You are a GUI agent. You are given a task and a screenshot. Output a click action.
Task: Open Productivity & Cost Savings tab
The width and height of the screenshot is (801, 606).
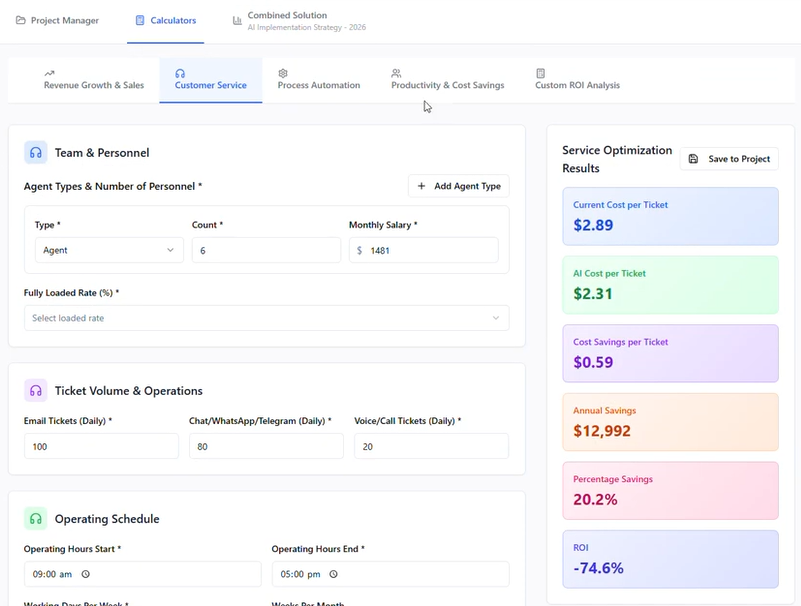click(x=447, y=80)
